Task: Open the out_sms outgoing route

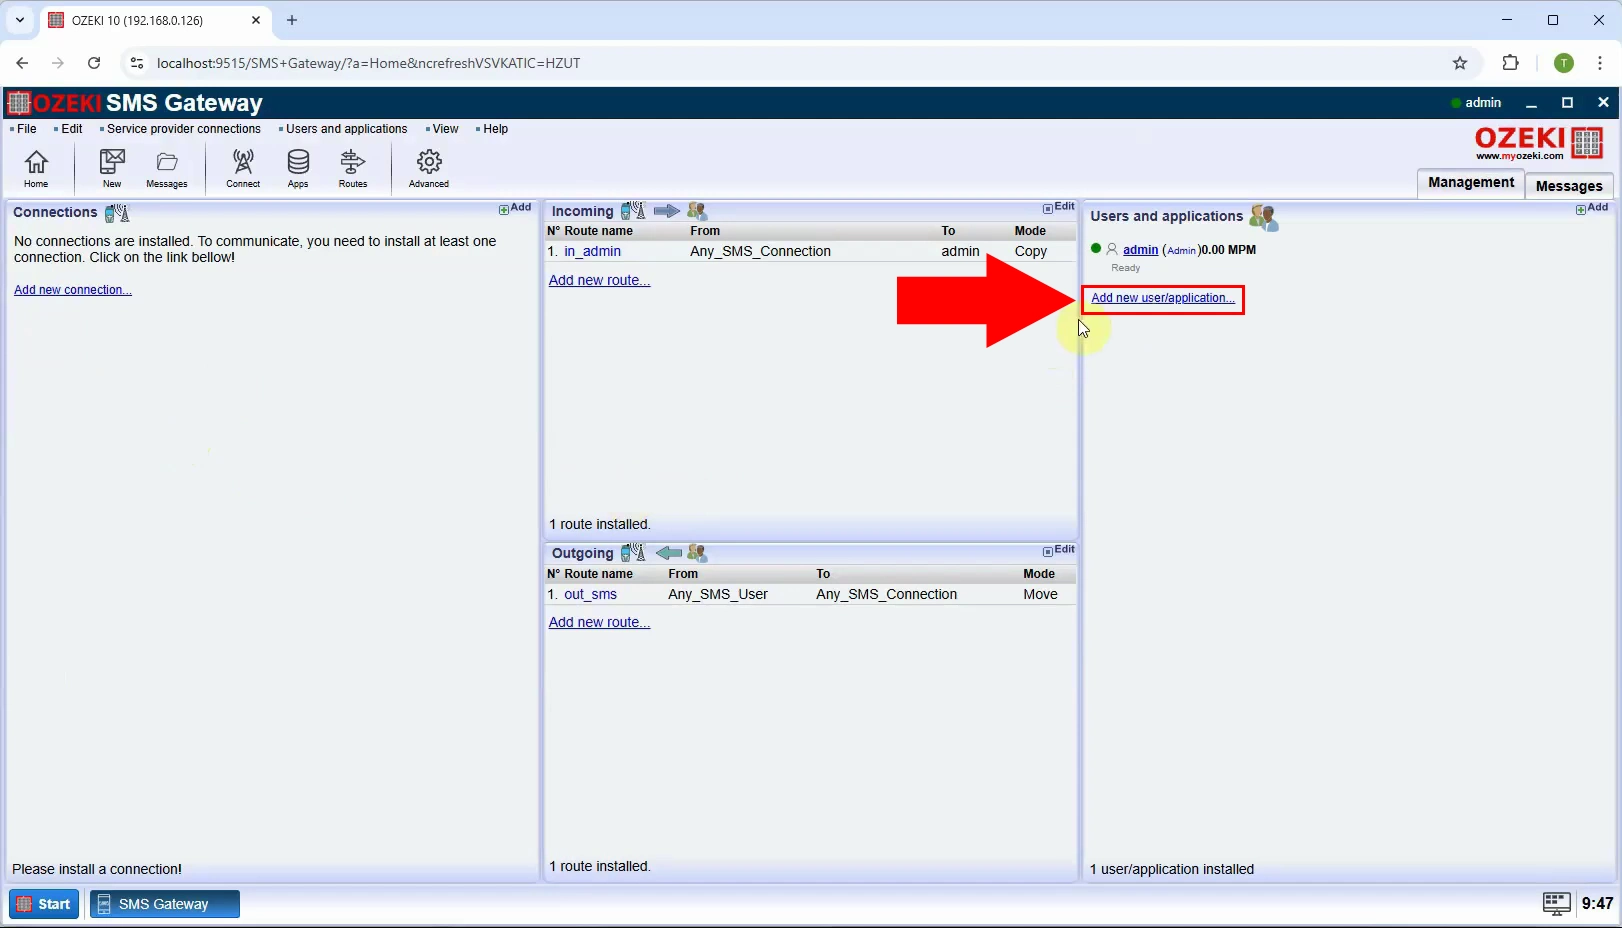Action: (590, 594)
